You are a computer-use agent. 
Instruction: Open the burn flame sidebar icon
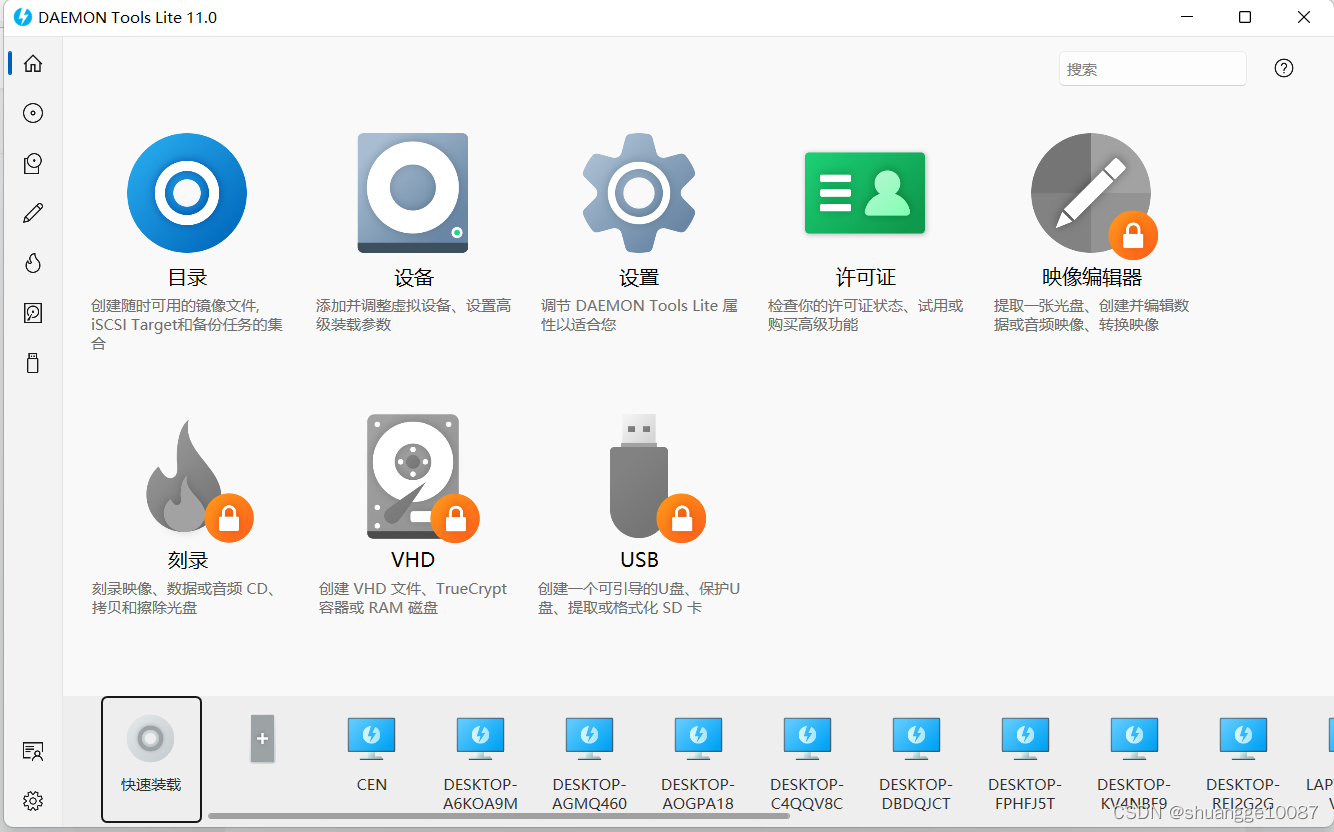(x=33, y=263)
